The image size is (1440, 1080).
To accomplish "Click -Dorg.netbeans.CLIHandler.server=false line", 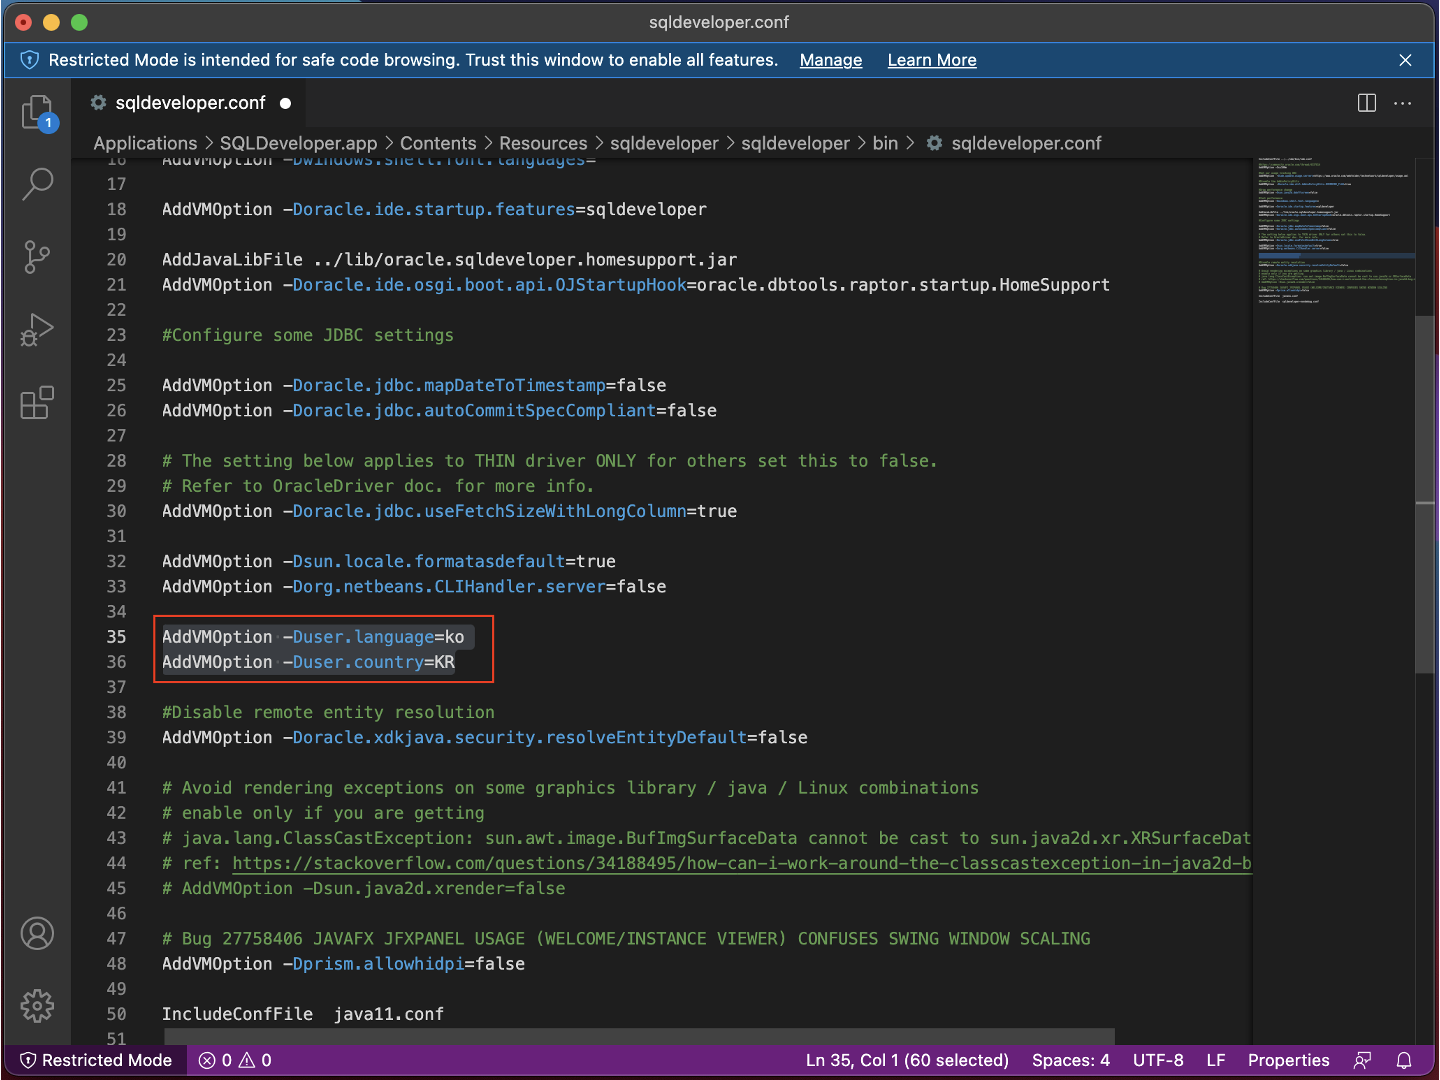I will 414,586.
